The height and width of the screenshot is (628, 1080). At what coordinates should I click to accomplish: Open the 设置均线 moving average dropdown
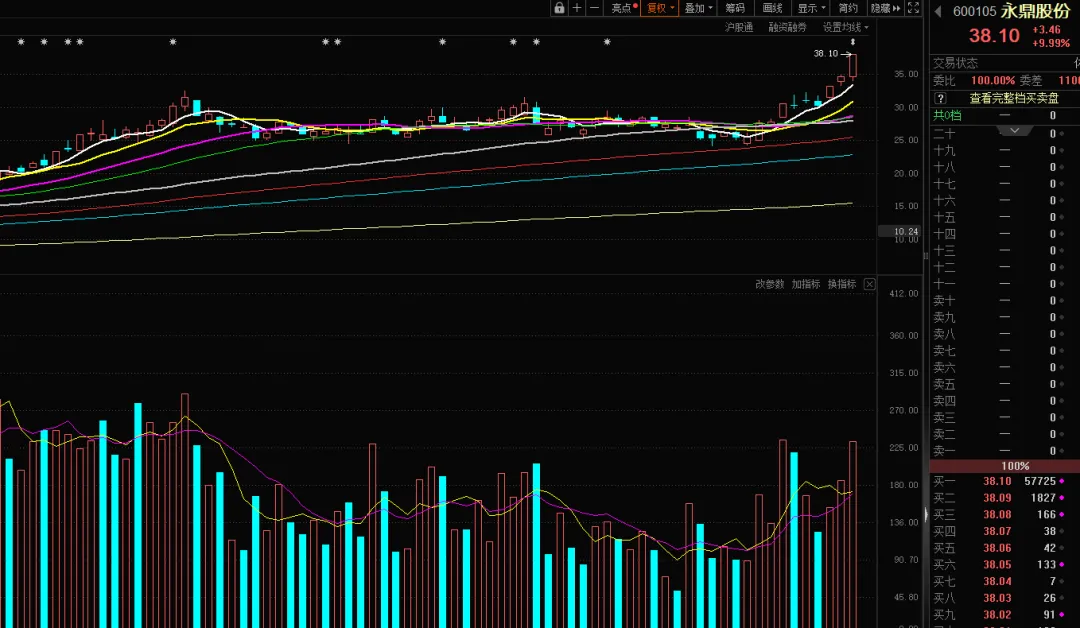click(x=845, y=28)
